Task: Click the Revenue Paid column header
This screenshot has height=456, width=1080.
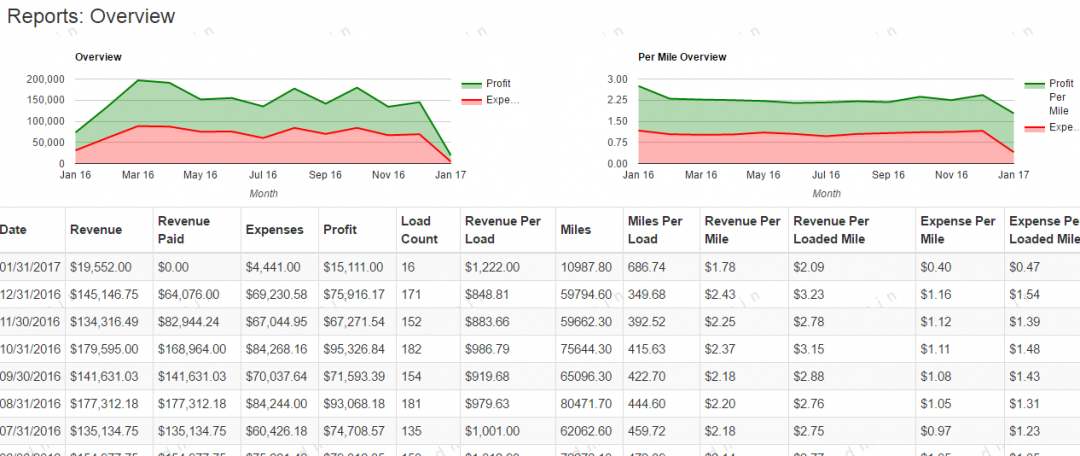Action: point(184,230)
